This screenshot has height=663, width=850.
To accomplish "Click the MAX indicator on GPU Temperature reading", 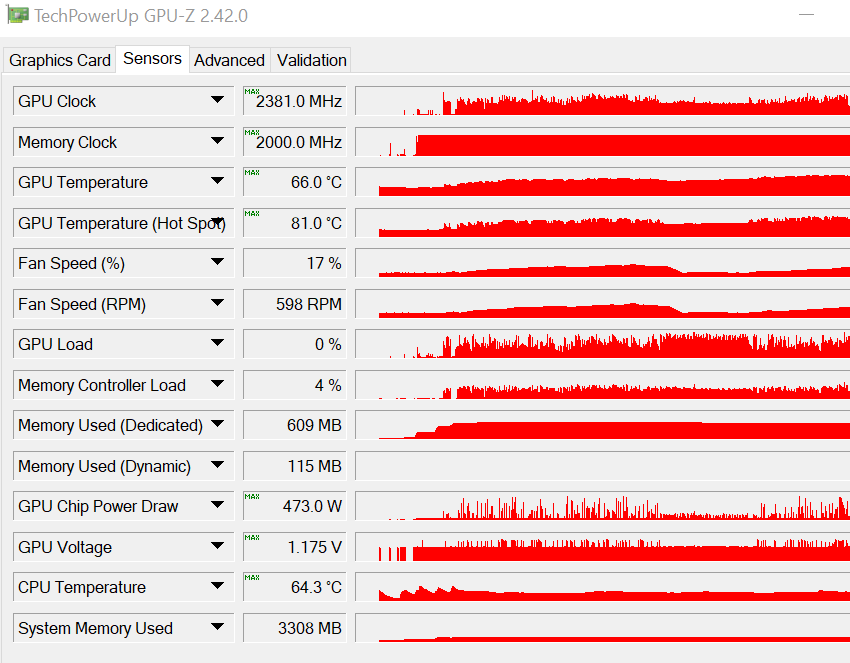I will (x=252, y=174).
